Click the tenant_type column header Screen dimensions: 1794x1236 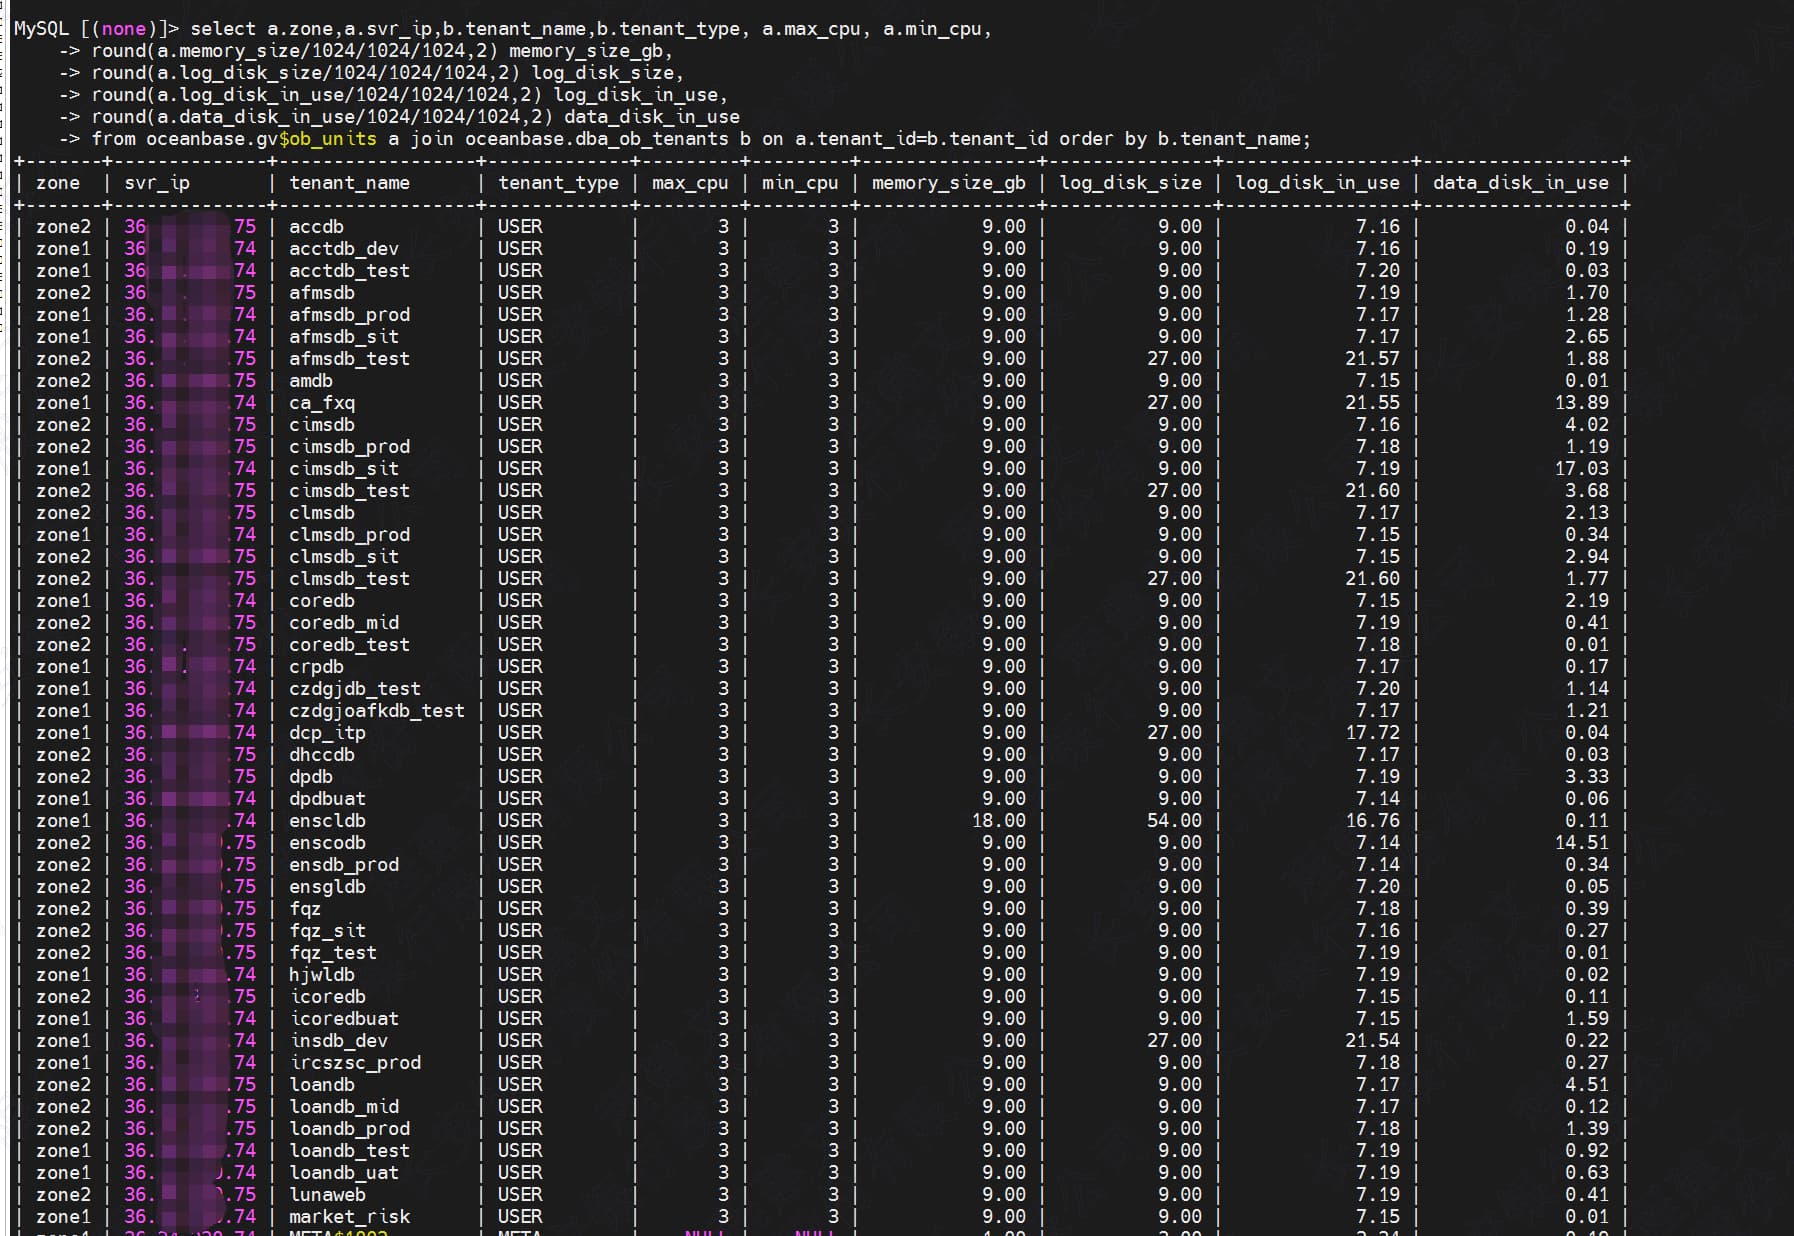coord(558,183)
